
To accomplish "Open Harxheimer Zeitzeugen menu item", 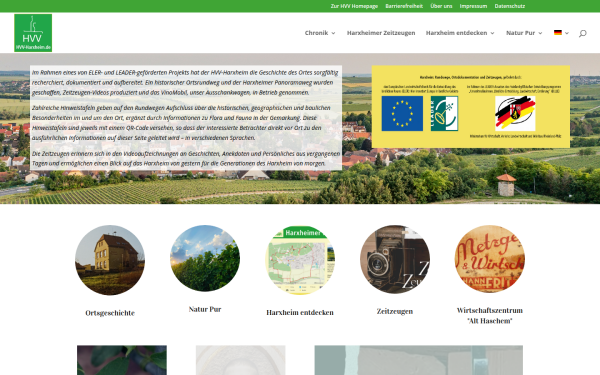I will [381, 33].
